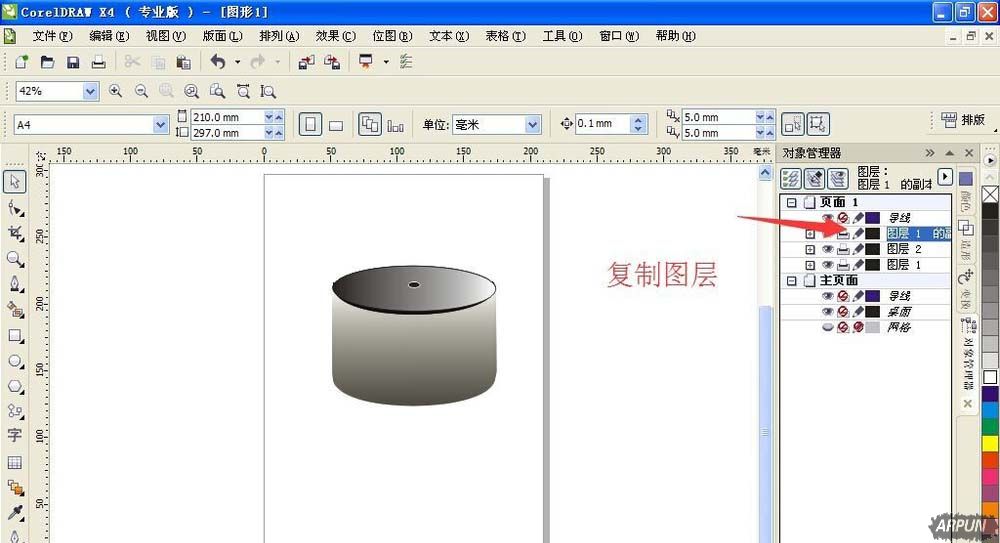Click the page width 210.0 mm field

pyautogui.click(x=226, y=117)
